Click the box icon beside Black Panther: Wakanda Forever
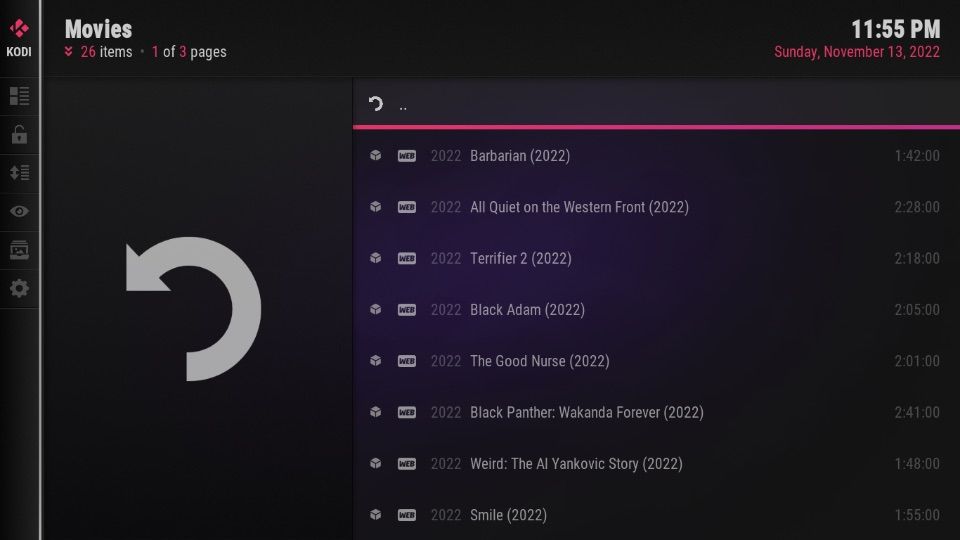 [375, 412]
